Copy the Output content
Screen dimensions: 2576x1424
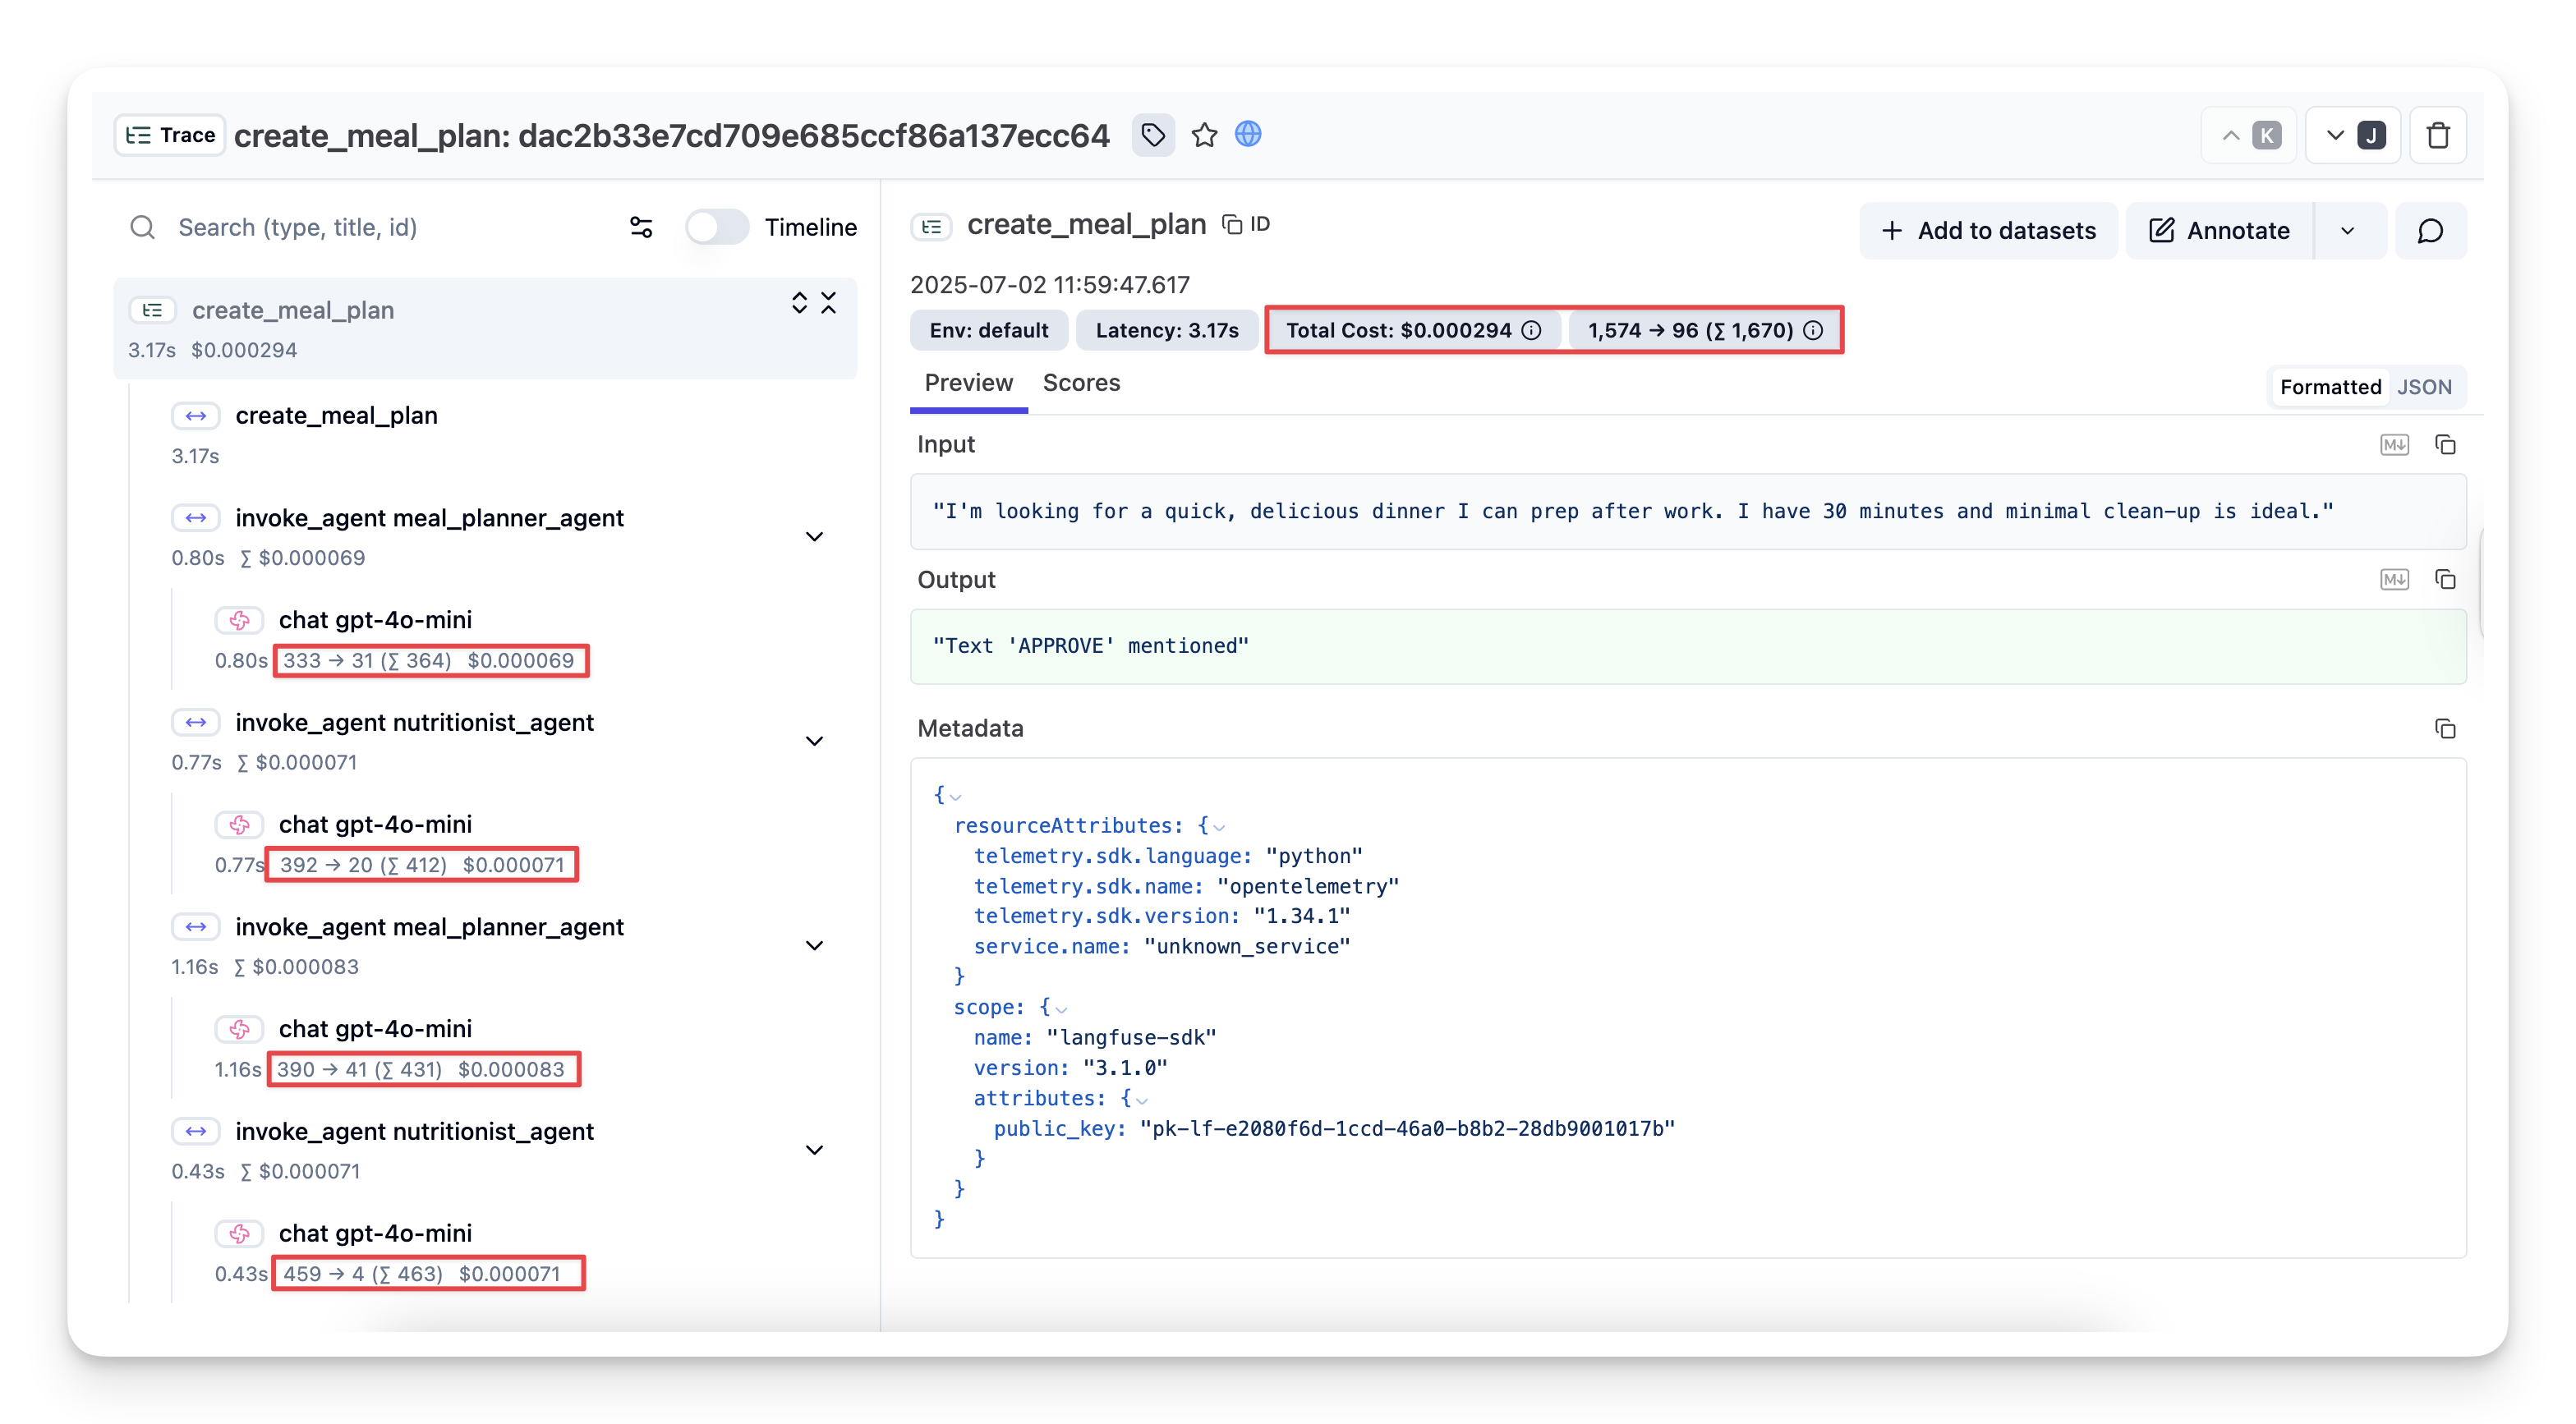[2445, 580]
